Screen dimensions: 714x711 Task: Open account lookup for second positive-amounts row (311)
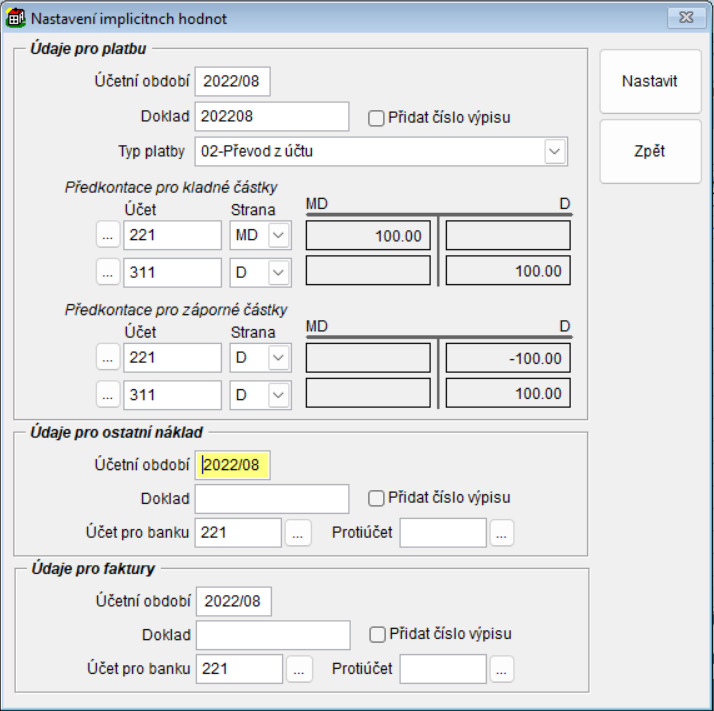[108, 272]
